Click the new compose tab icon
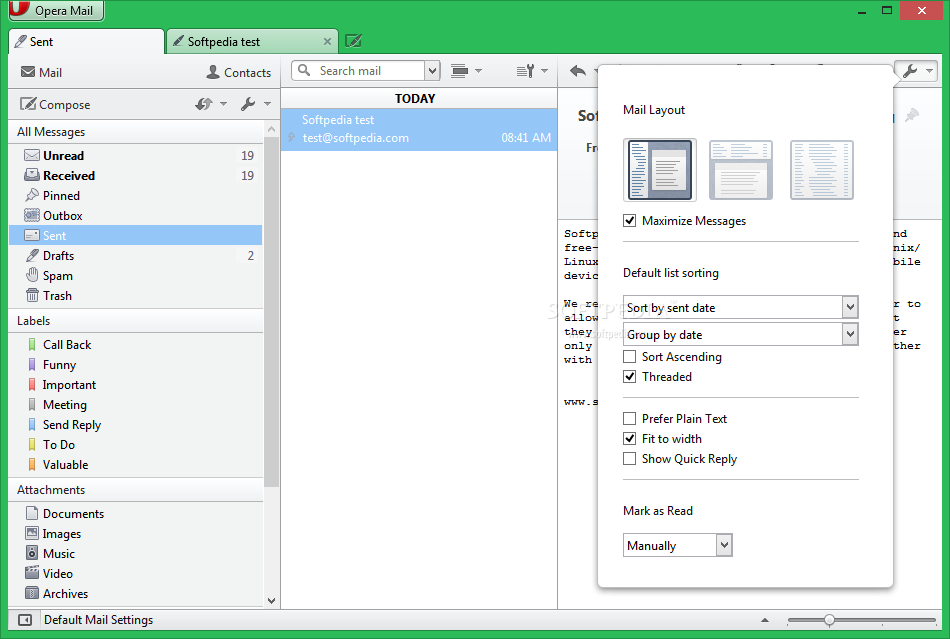The image size is (950, 639). coord(353,41)
